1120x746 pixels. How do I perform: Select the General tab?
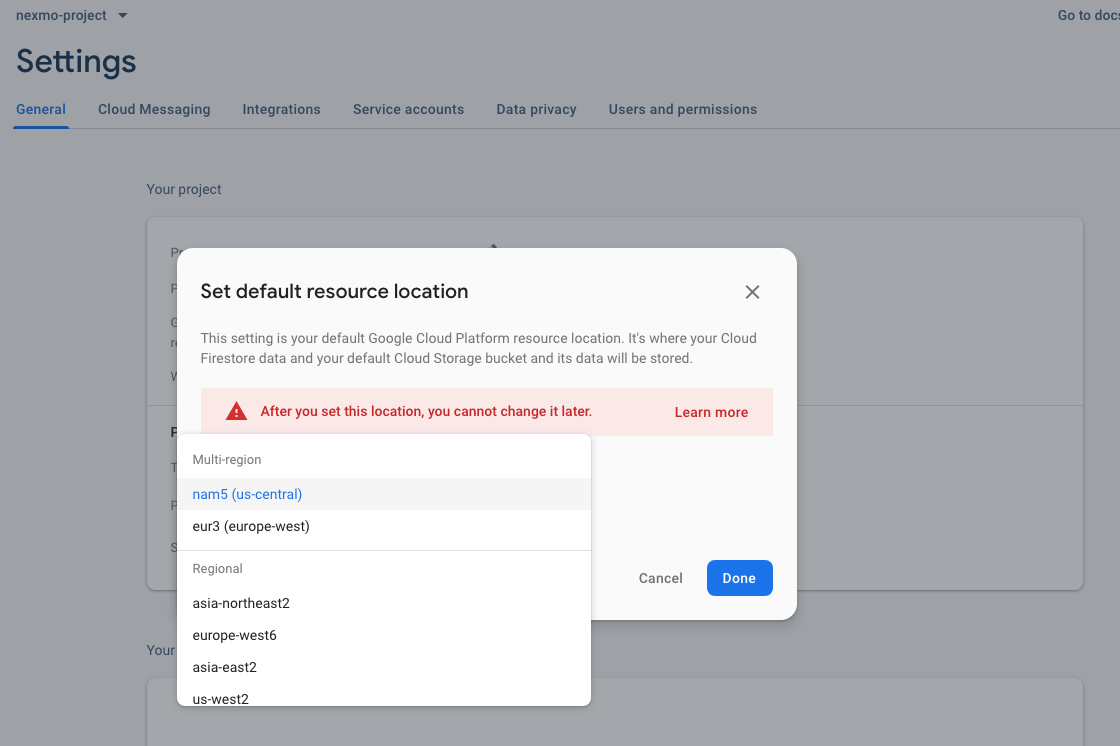[41, 109]
